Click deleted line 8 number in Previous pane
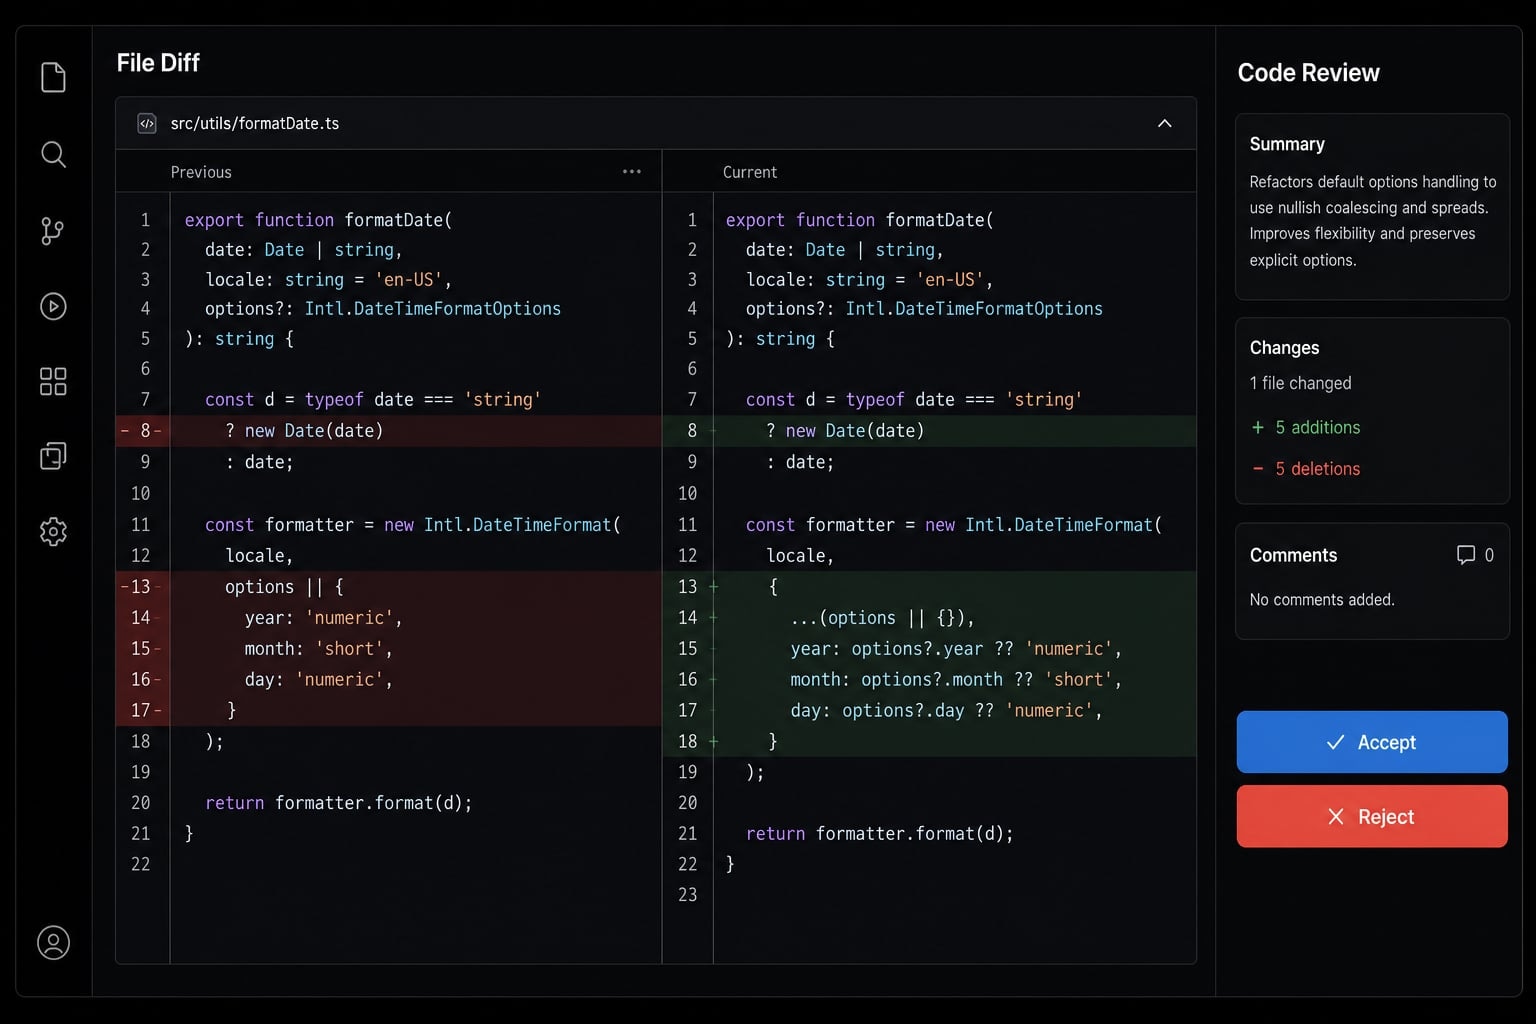1536x1024 pixels. pos(145,430)
